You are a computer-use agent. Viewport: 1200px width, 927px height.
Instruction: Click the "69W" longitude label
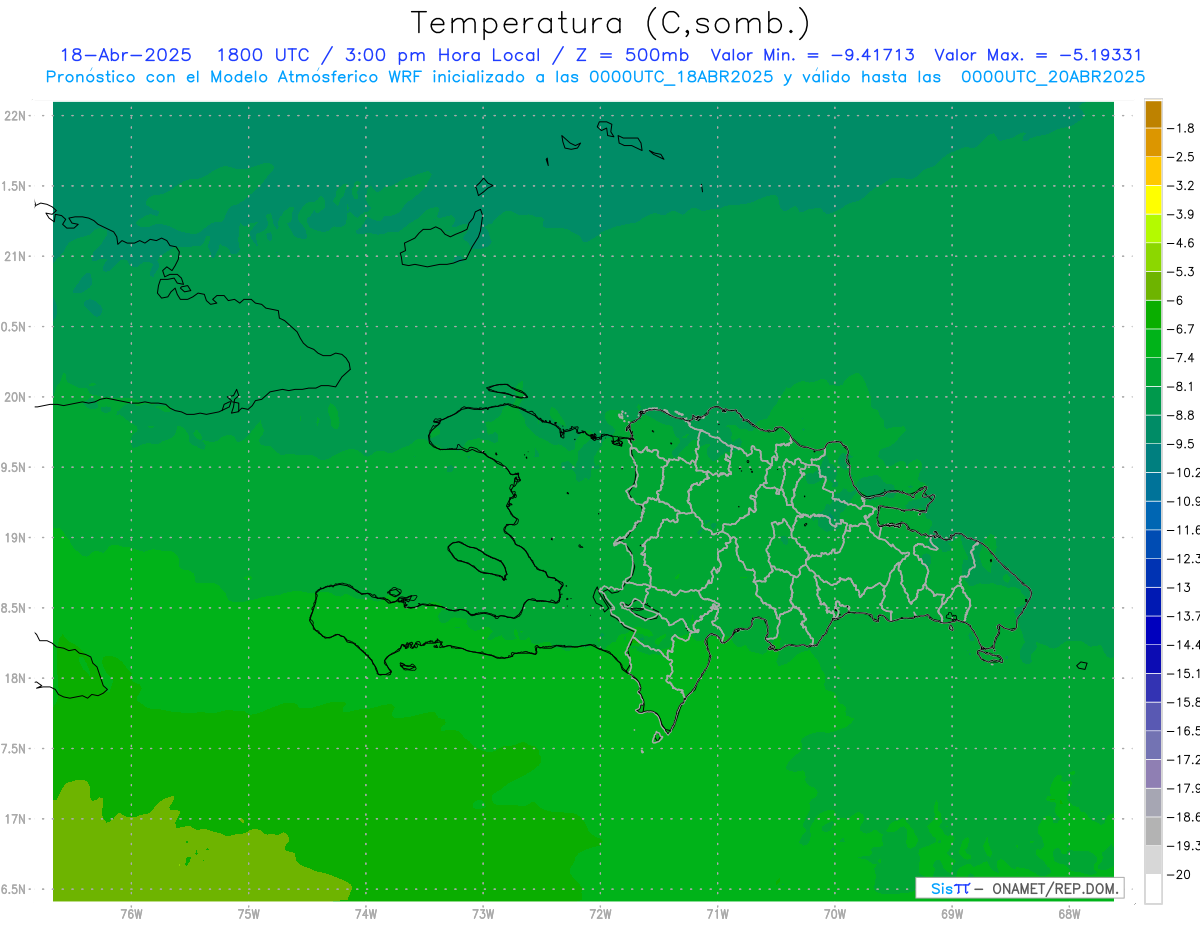pyautogui.click(x=952, y=913)
